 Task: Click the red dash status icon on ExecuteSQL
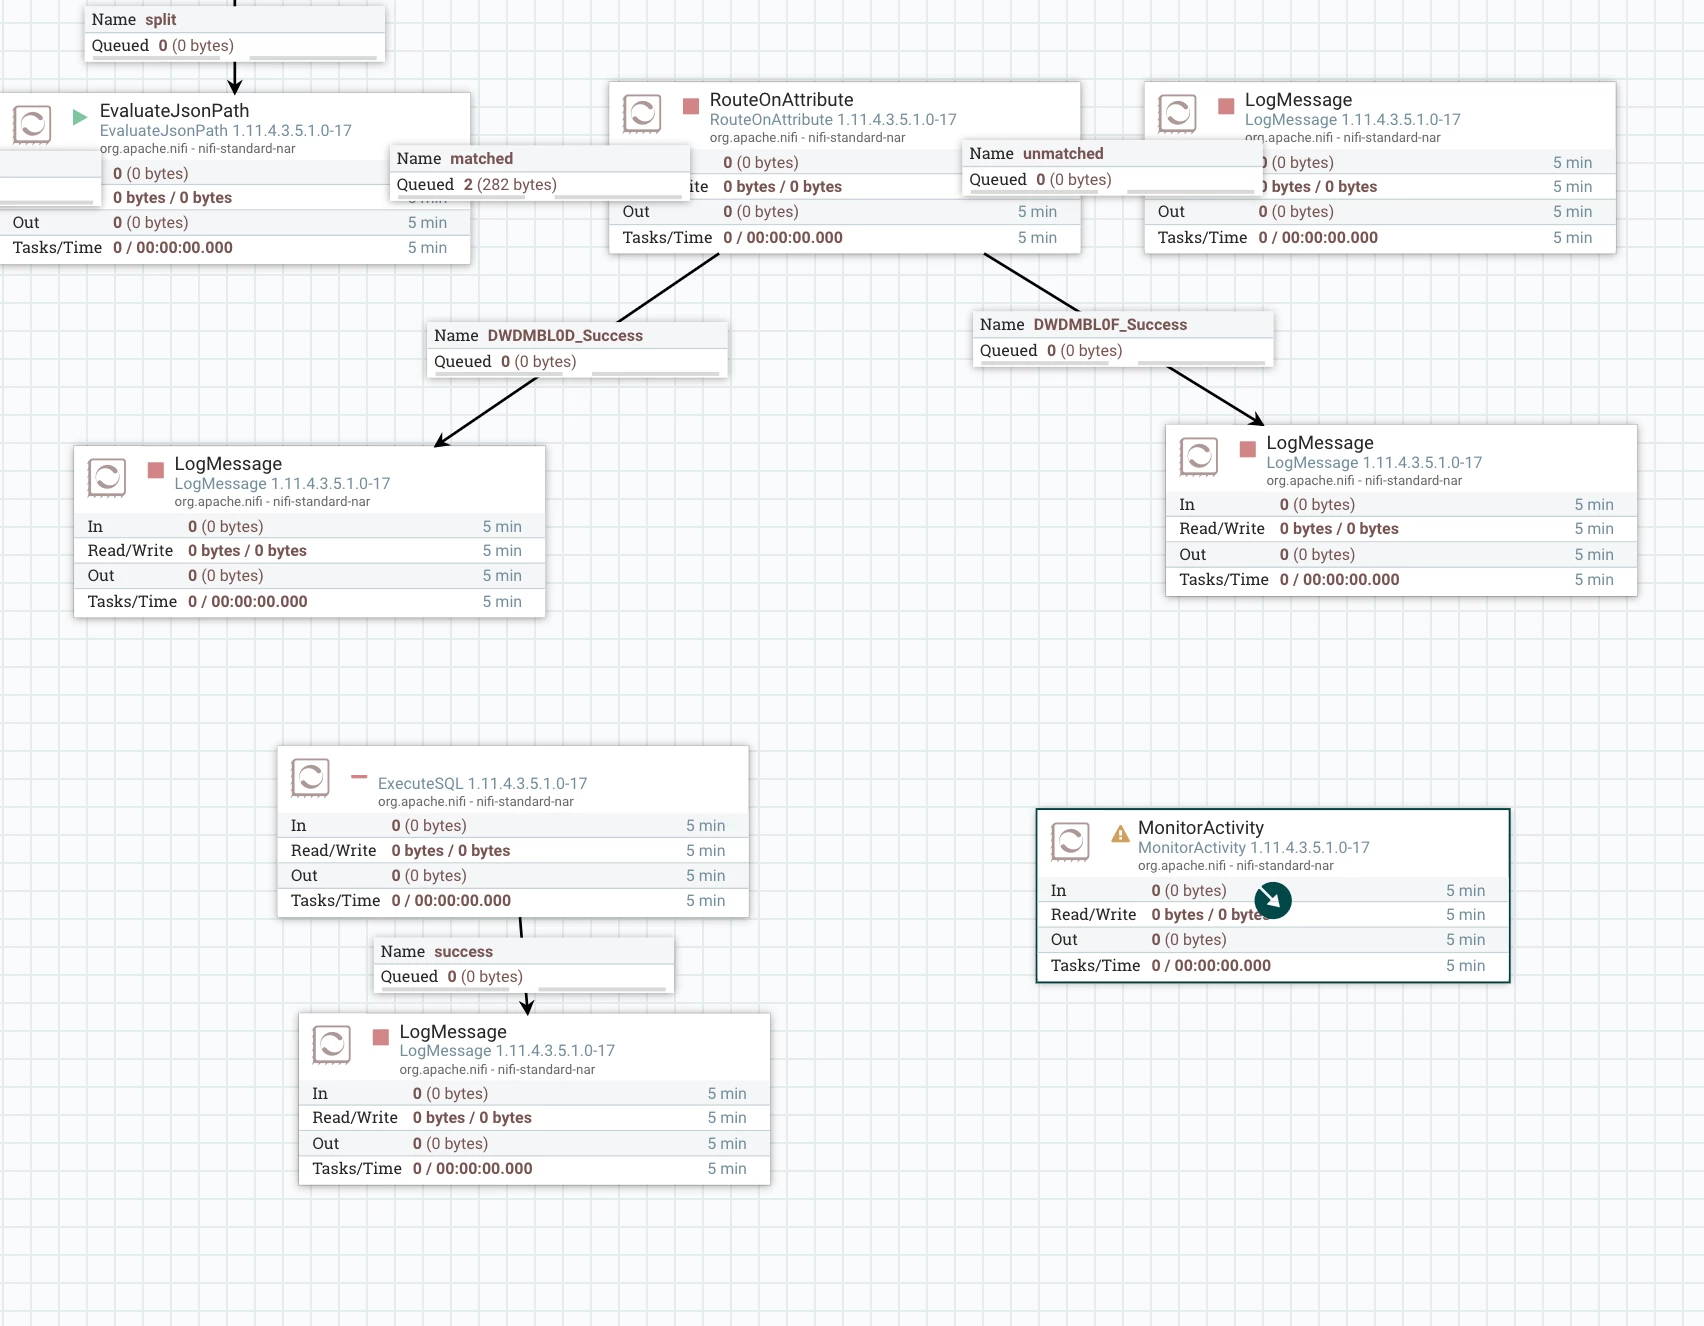(359, 776)
